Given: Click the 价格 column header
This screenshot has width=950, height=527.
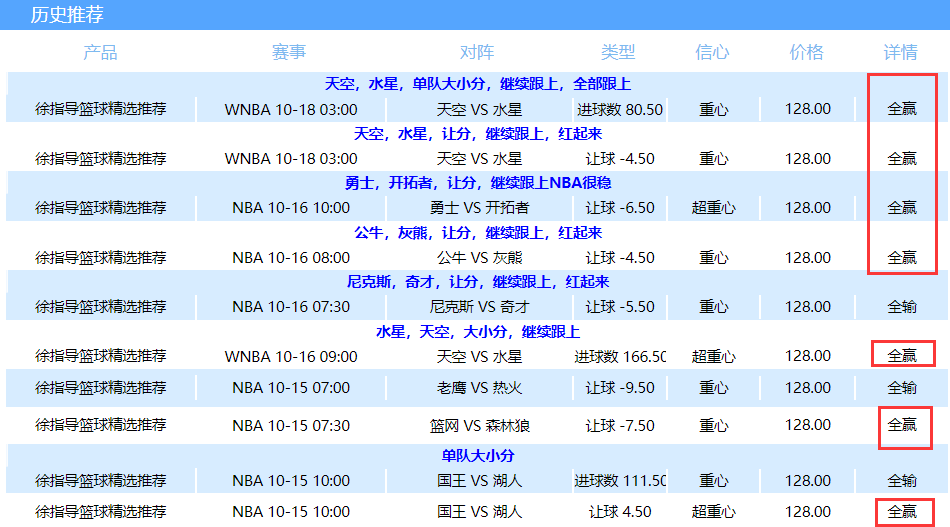Looking at the screenshot, I should tap(806, 53).
